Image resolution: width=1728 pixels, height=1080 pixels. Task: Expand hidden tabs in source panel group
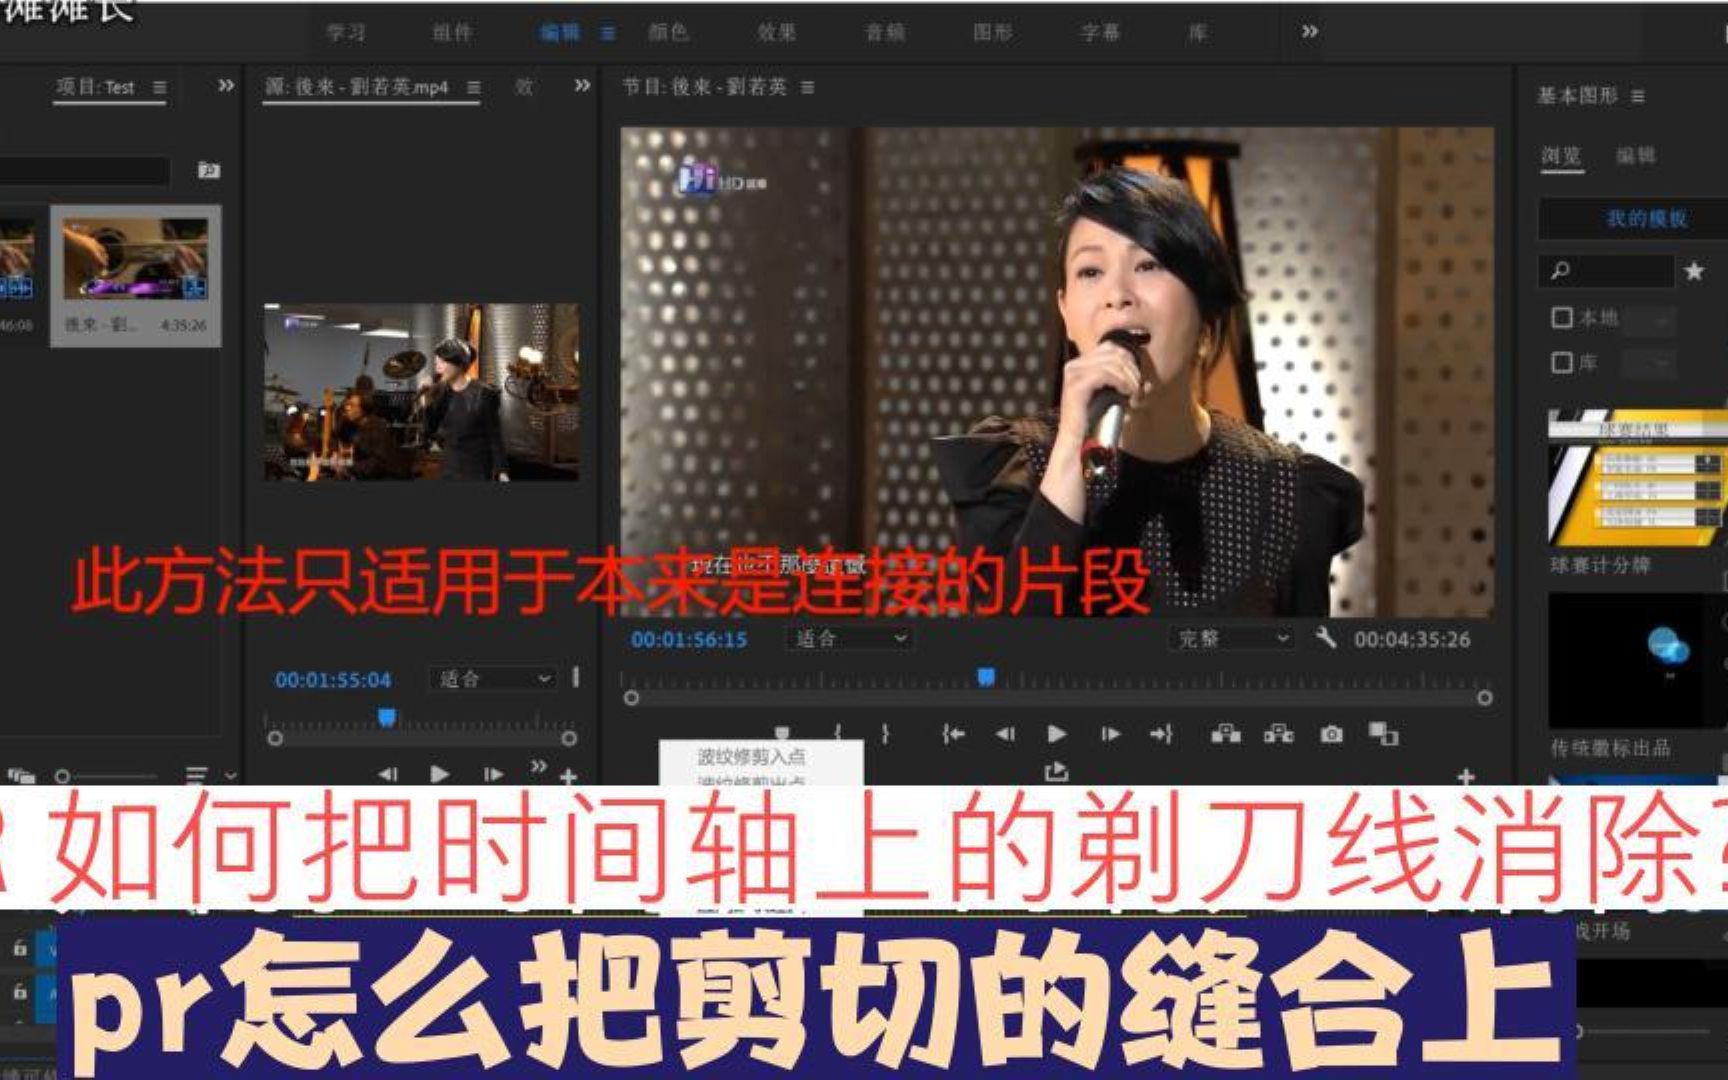[x=582, y=86]
